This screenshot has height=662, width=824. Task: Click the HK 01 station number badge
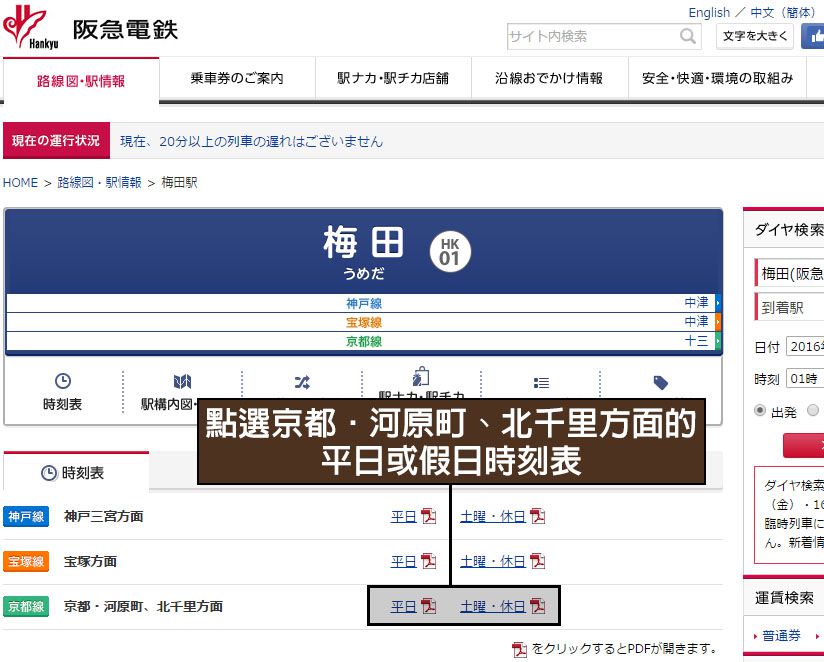click(450, 252)
